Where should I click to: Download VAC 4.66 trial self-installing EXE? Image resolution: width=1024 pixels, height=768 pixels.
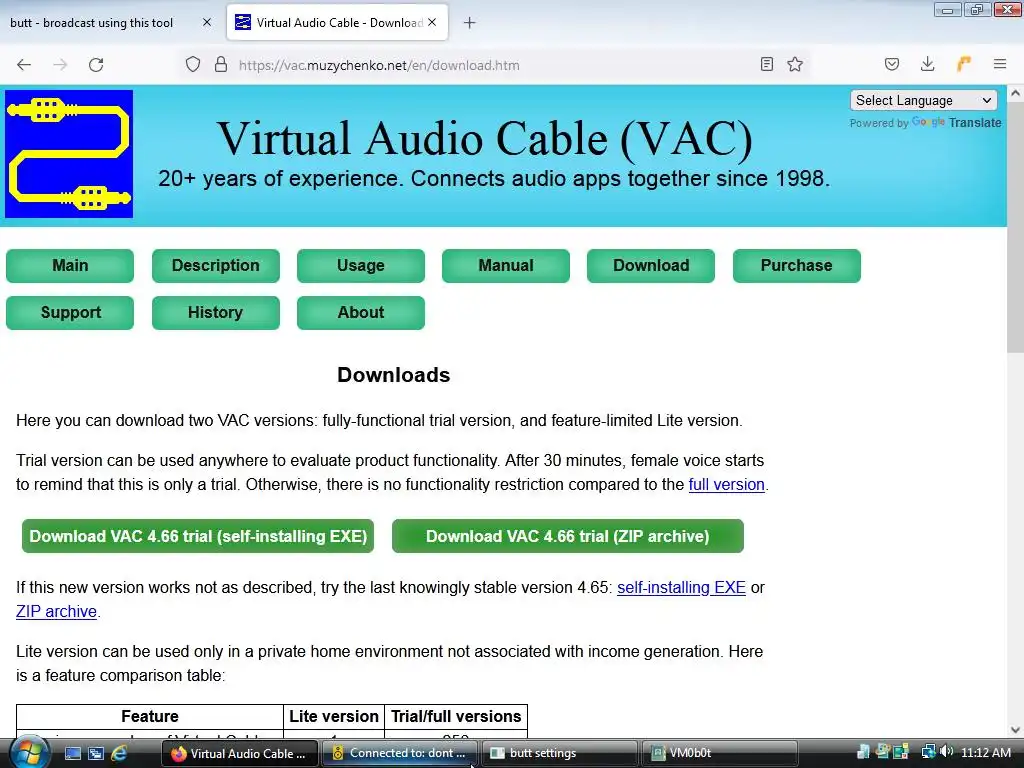point(198,536)
